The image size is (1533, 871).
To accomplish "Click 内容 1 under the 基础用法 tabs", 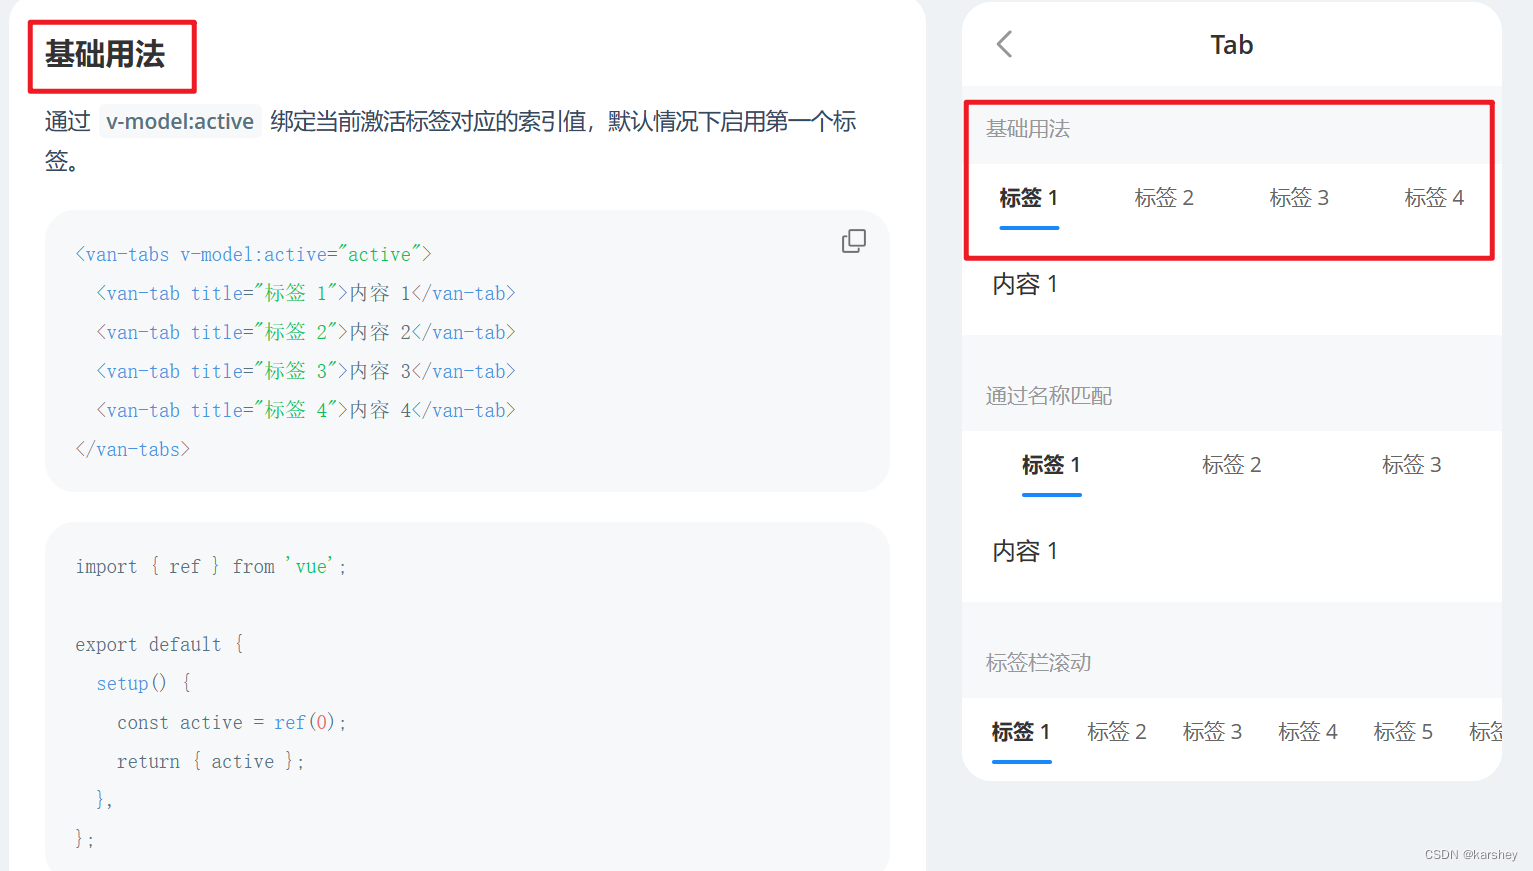I will pos(1025,285).
